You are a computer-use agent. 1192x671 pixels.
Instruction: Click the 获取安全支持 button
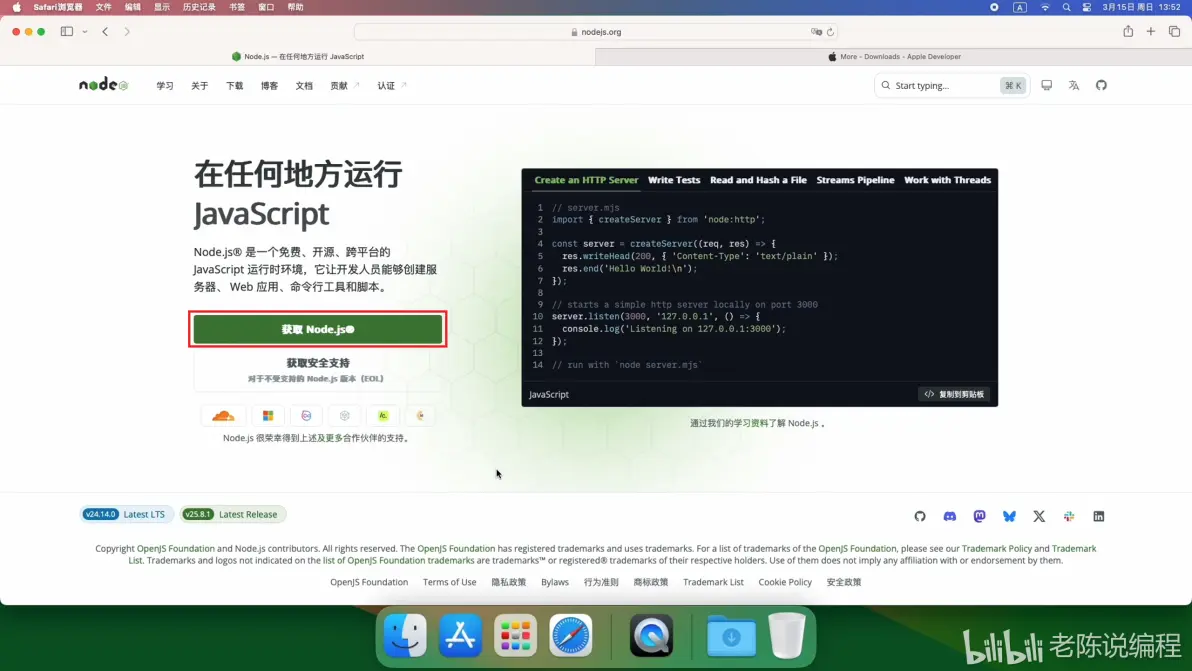318,370
